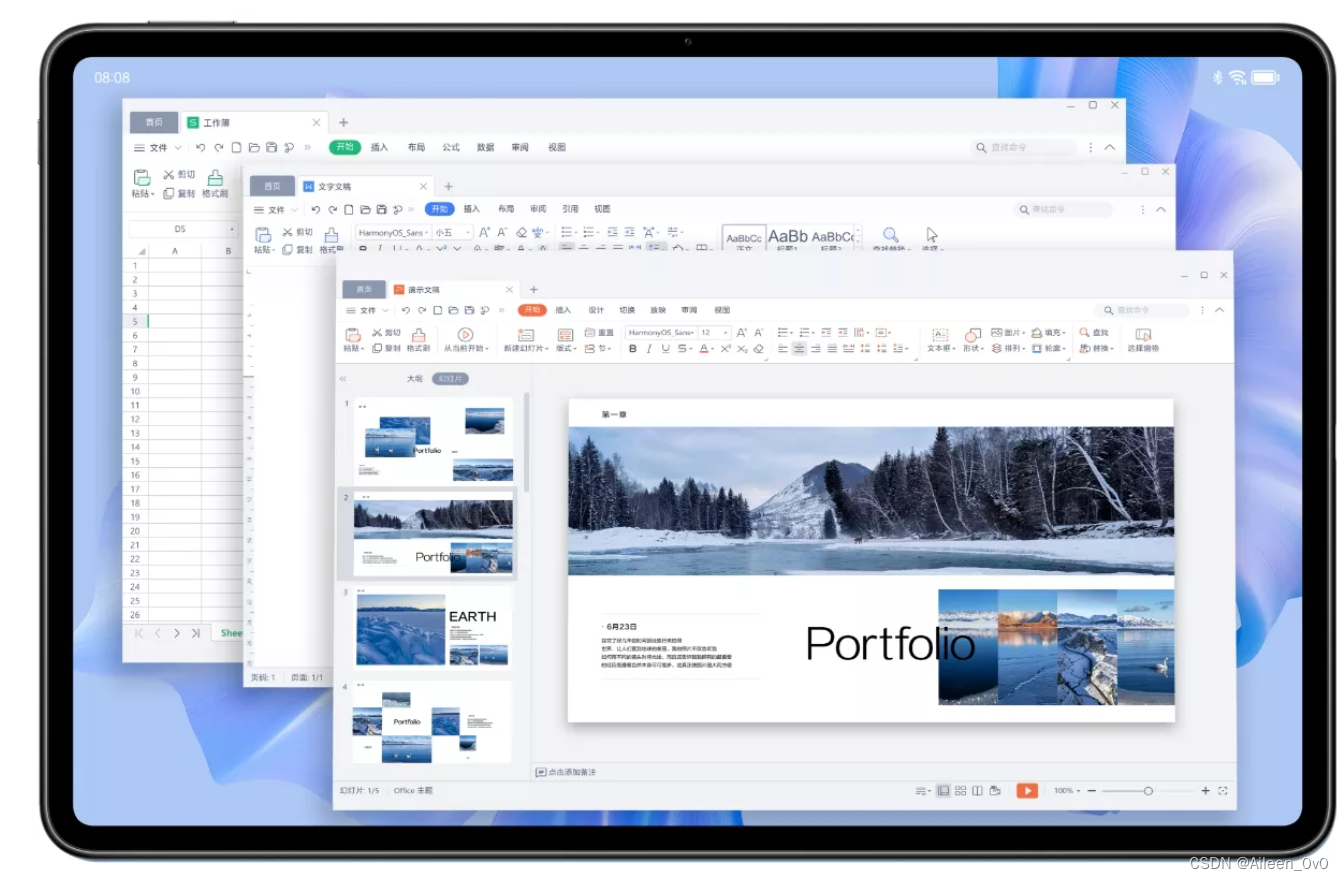
Task: Switch to Insert (插入) tab in presentation
Action: tap(563, 310)
